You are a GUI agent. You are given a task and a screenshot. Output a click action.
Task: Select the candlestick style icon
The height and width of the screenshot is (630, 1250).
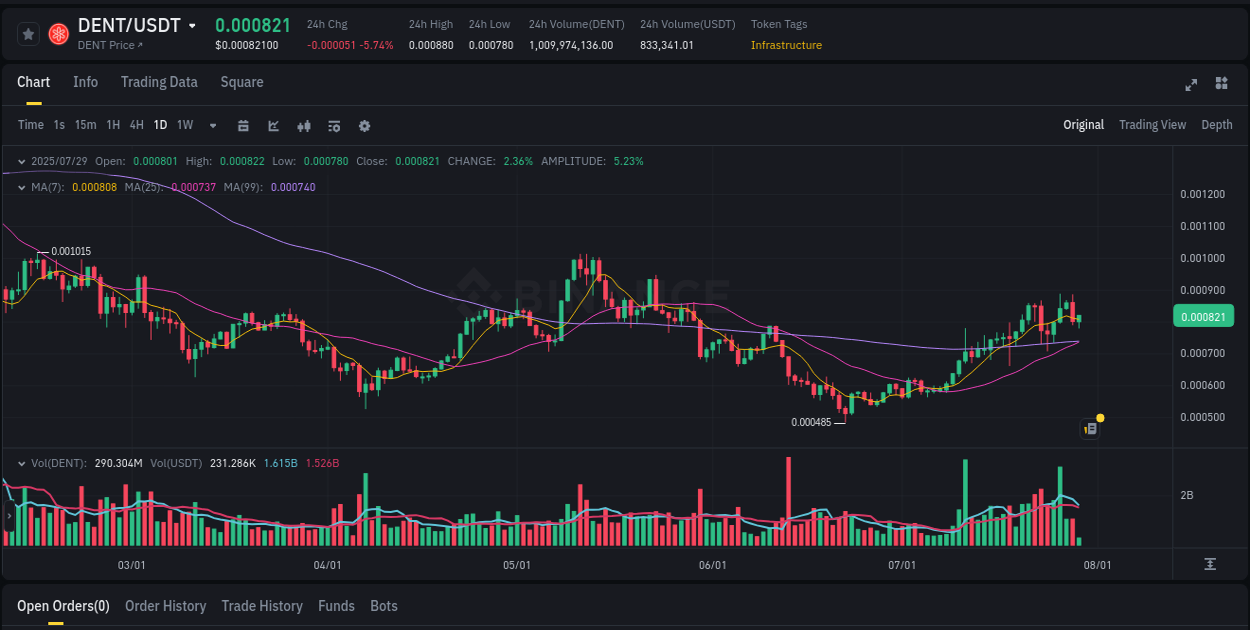pyautogui.click(x=304, y=126)
